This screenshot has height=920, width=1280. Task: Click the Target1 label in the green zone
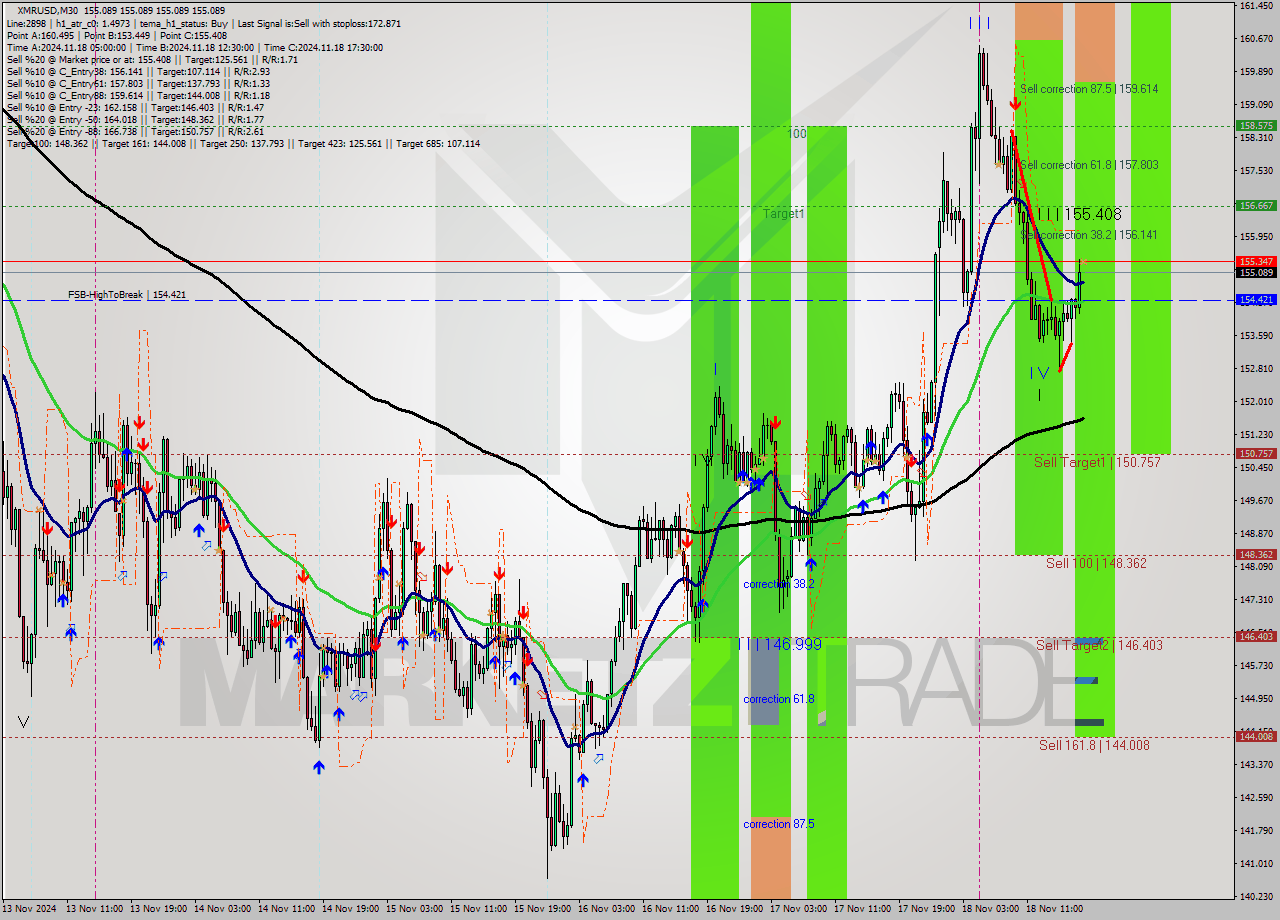[783, 214]
